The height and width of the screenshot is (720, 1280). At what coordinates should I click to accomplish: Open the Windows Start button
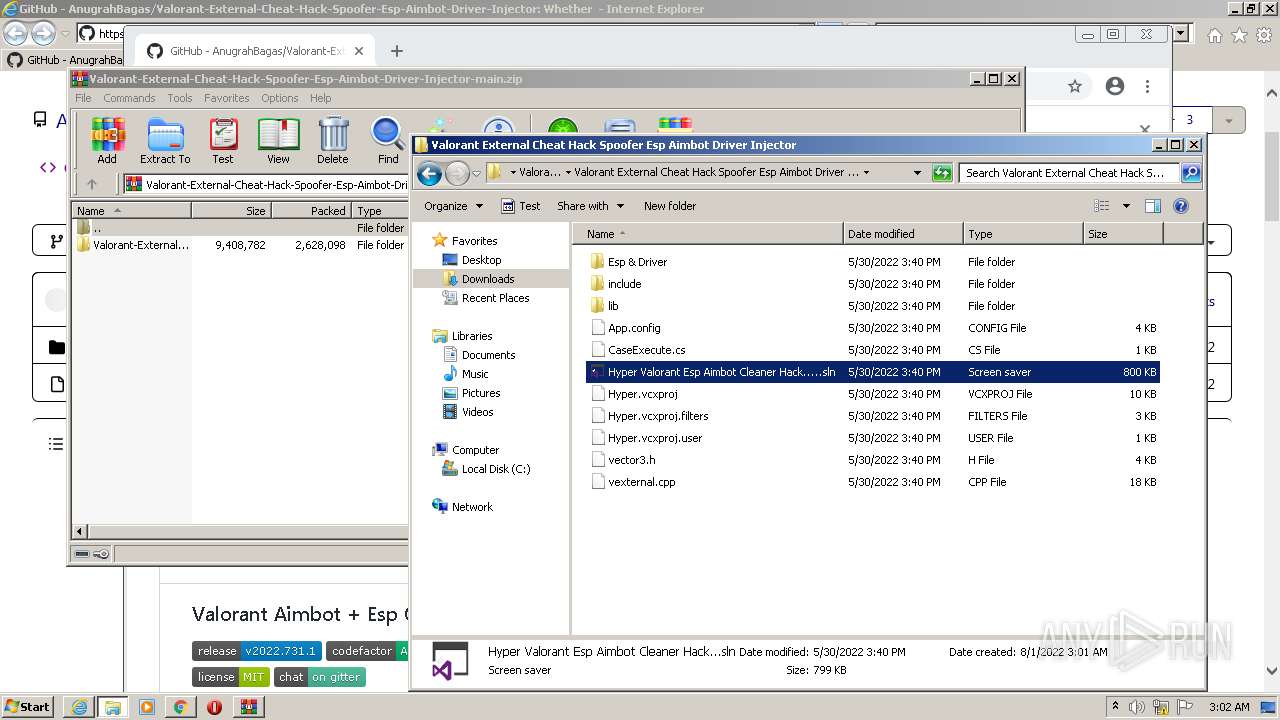[x=27, y=706]
